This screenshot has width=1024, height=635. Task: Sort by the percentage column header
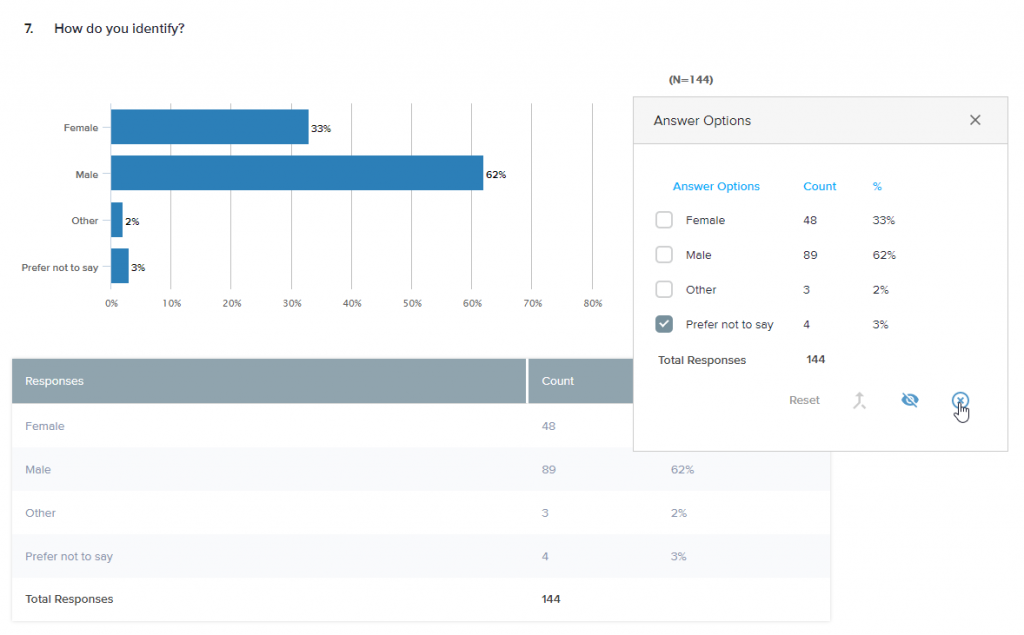coord(877,186)
